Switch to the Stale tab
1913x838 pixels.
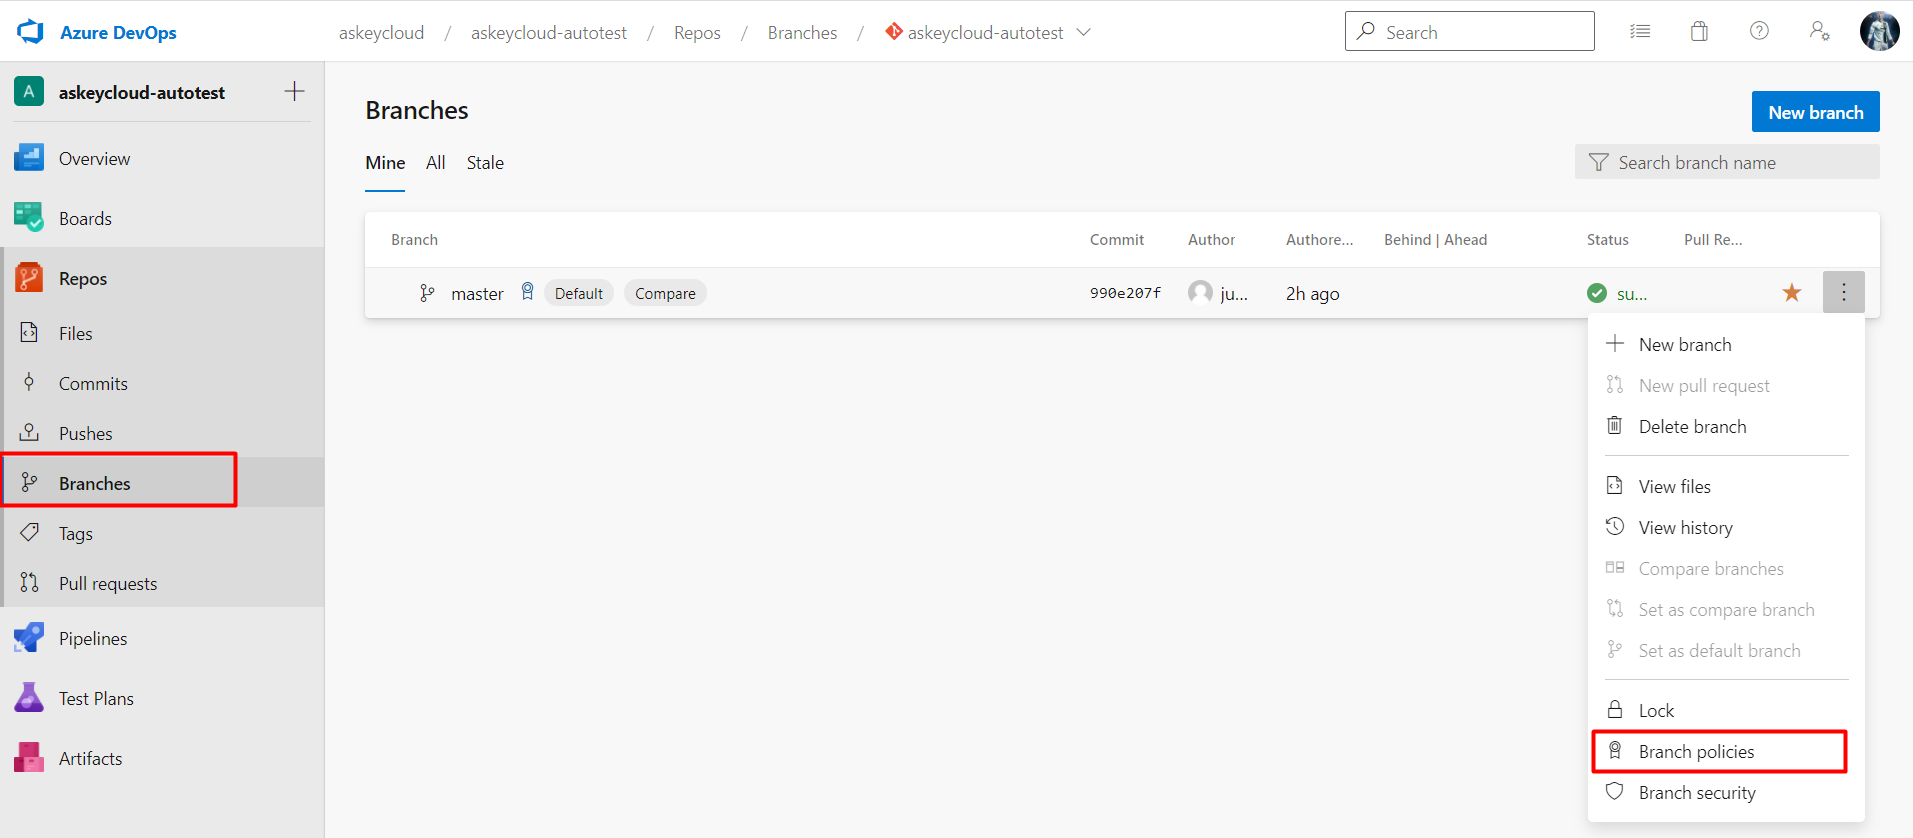coord(485,163)
